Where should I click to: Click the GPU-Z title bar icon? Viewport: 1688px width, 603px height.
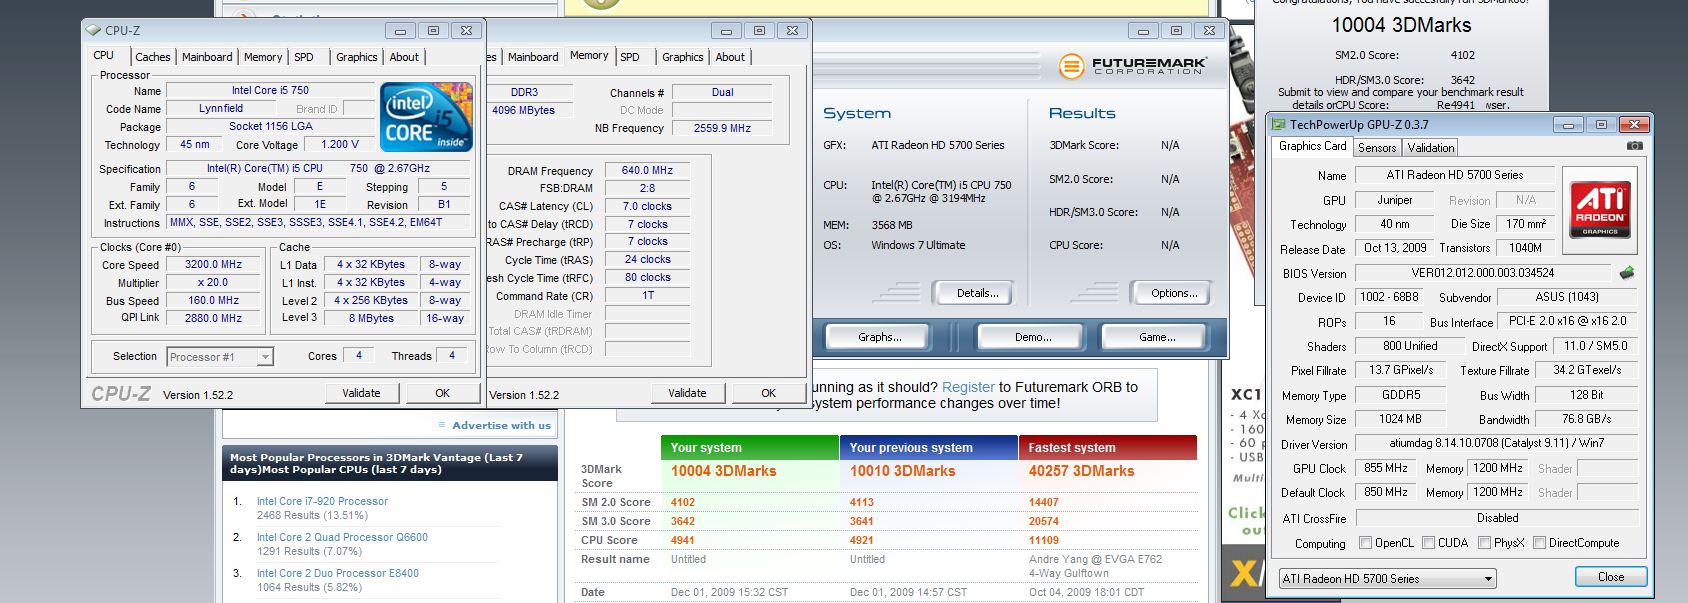point(1278,124)
